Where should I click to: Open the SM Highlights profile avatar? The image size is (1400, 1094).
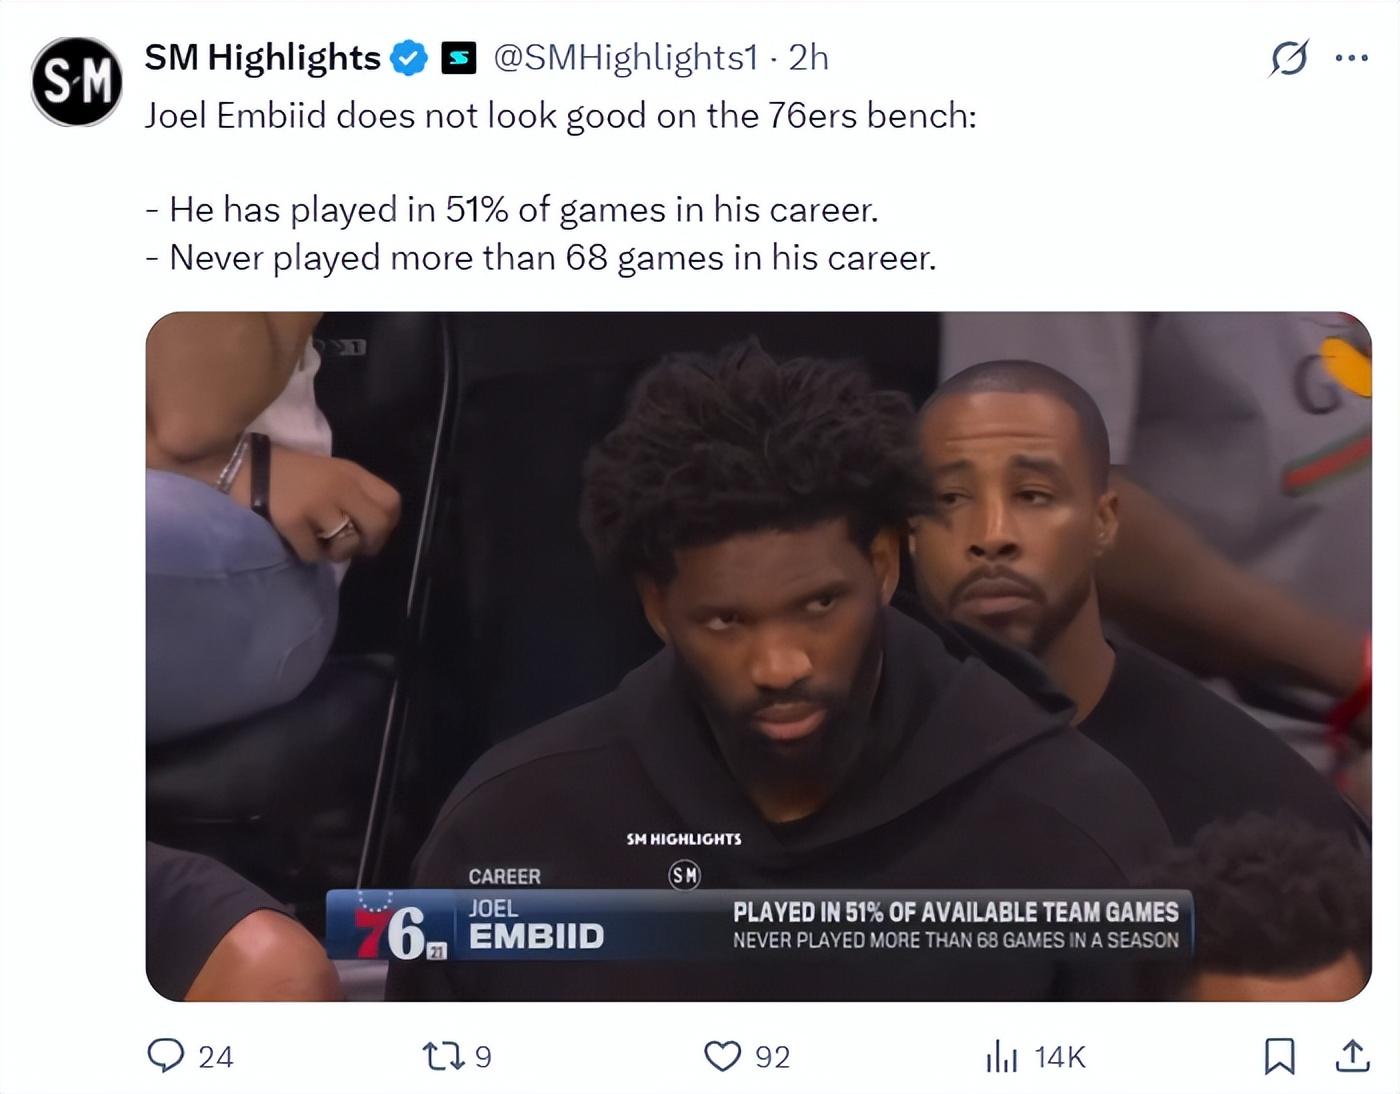click(x=76, y=82)
